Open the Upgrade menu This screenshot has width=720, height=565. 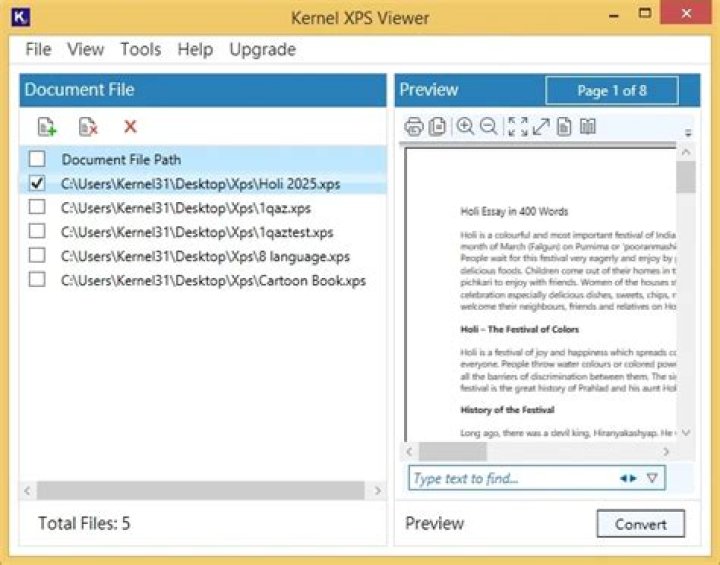[x=263, y=49]
